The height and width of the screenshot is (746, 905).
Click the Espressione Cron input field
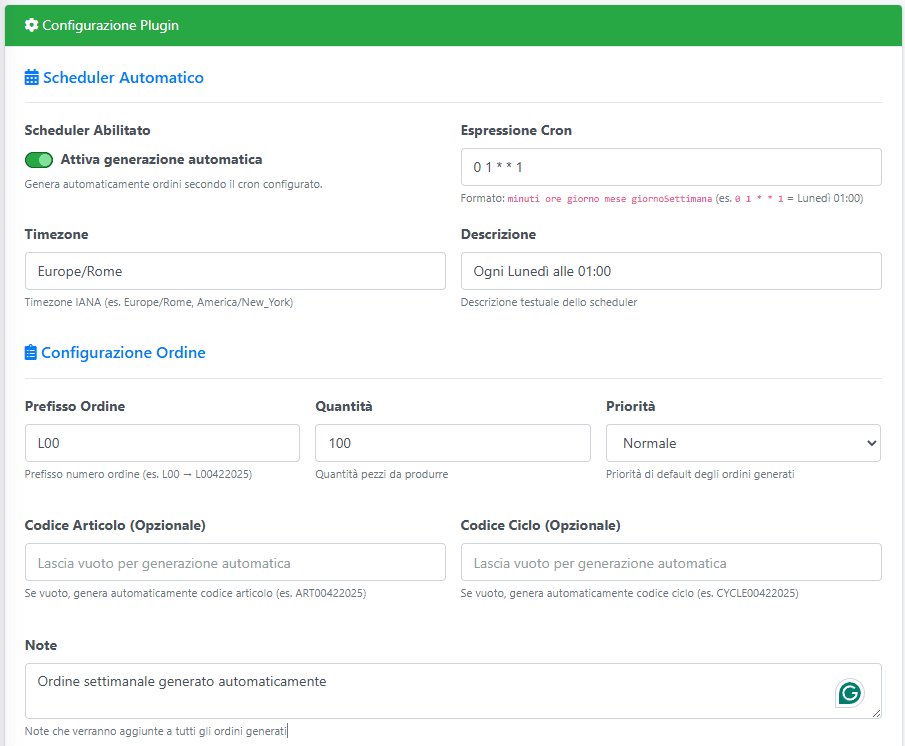[x=670, y=166]
